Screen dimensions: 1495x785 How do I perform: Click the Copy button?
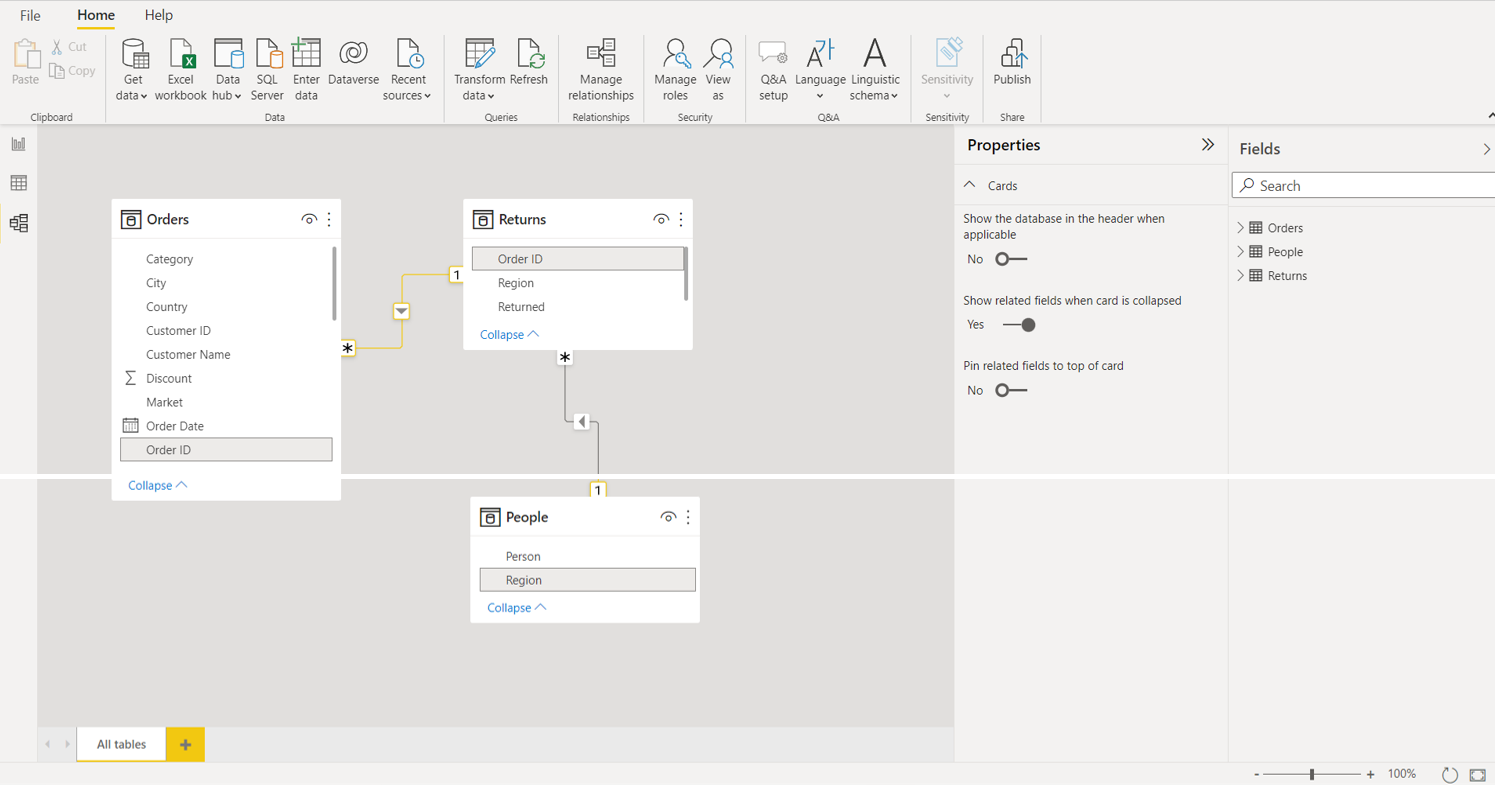pyautogui.click(x=72, y=71)
